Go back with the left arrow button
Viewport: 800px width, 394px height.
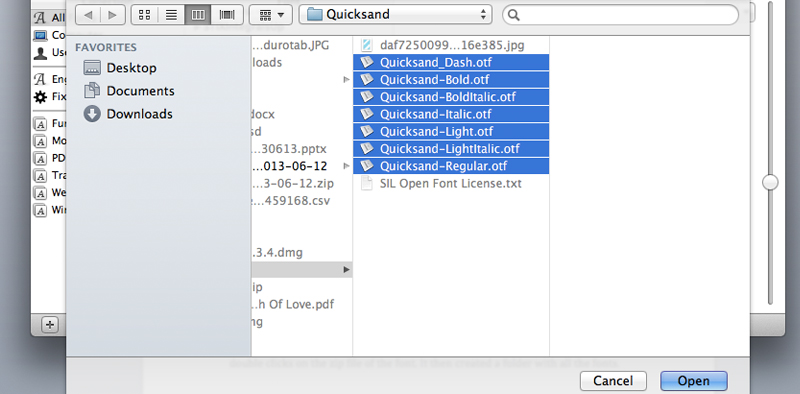[88, 15]
